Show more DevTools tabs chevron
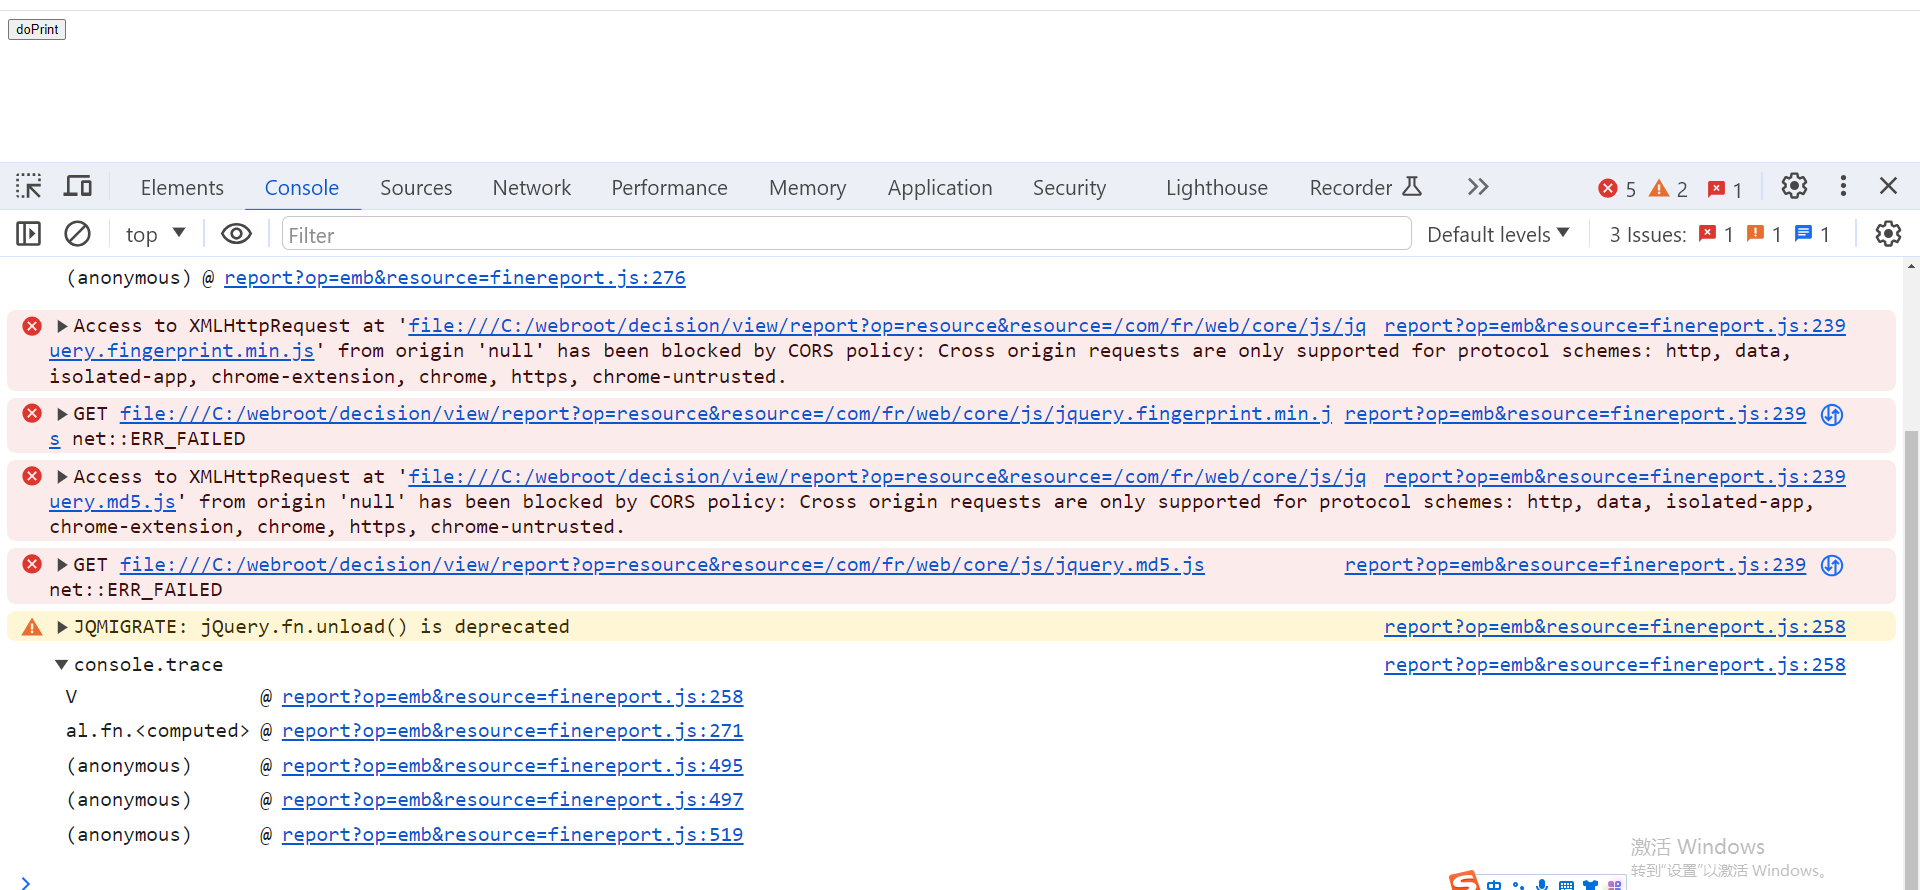This screenshot has height=890, width=1920. (x=1478, y=187)
